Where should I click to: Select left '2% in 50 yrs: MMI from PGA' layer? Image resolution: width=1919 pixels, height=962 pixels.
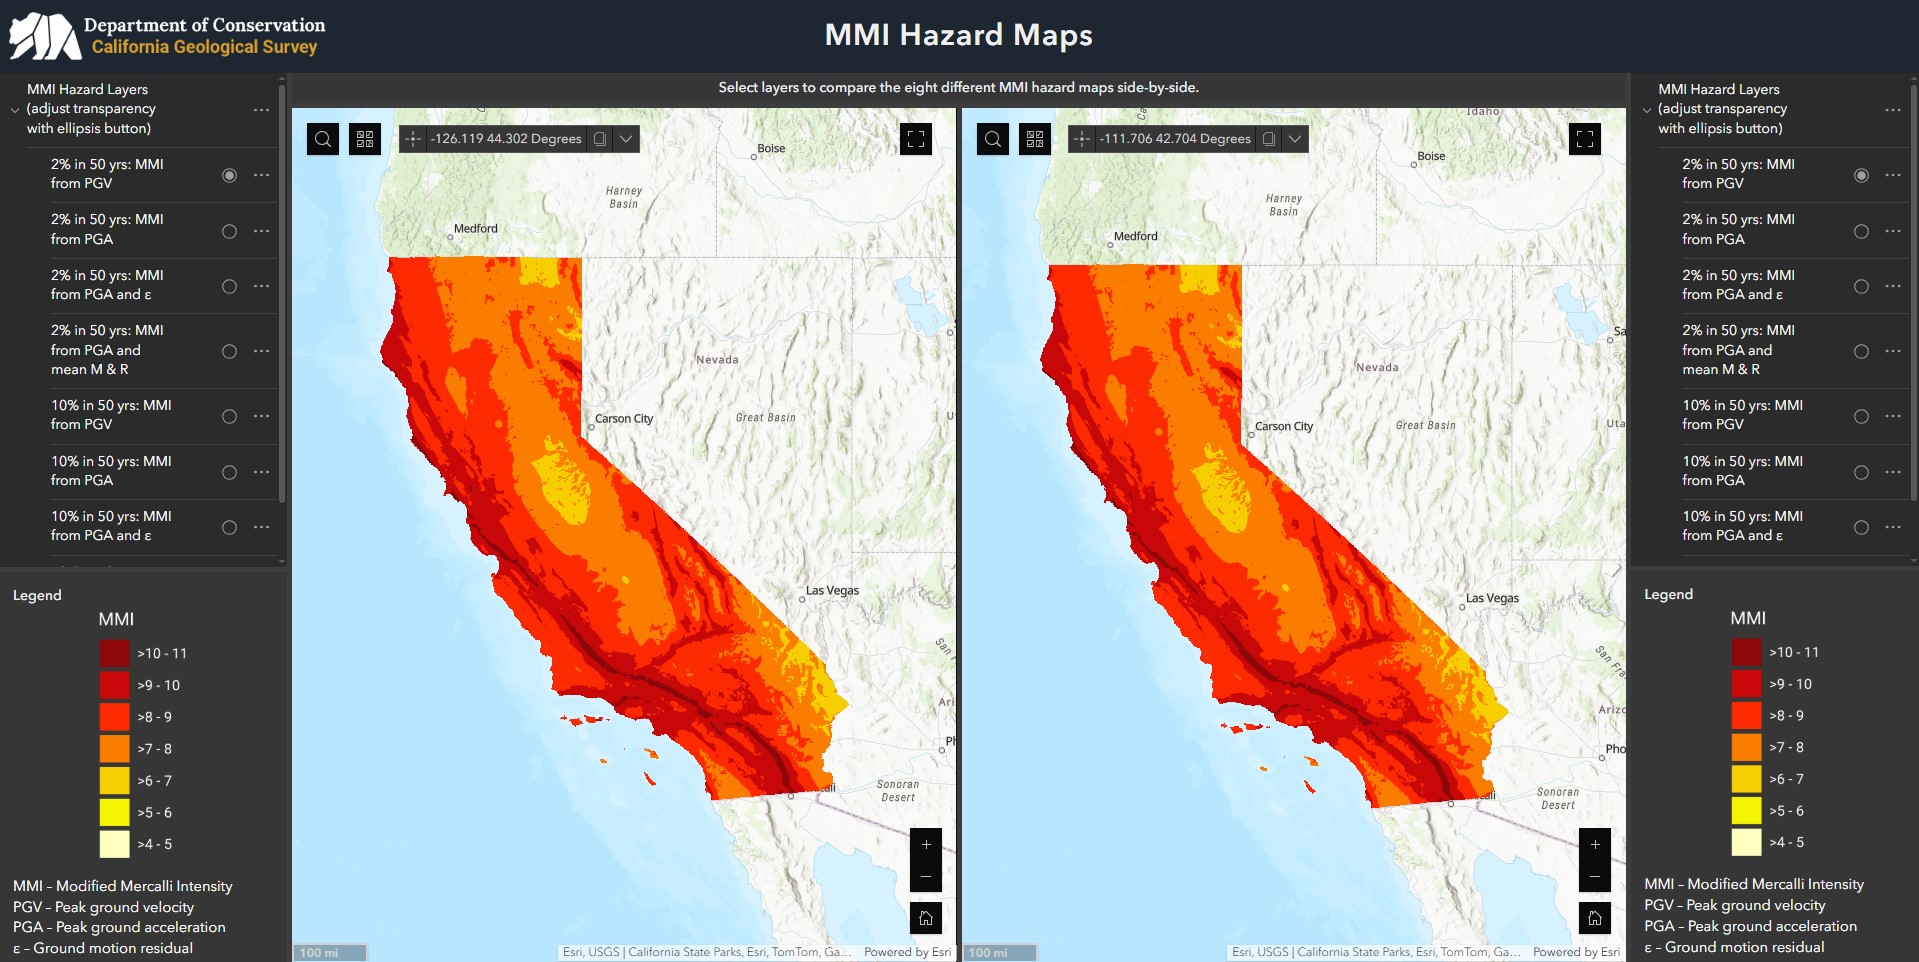pos(229,231)
